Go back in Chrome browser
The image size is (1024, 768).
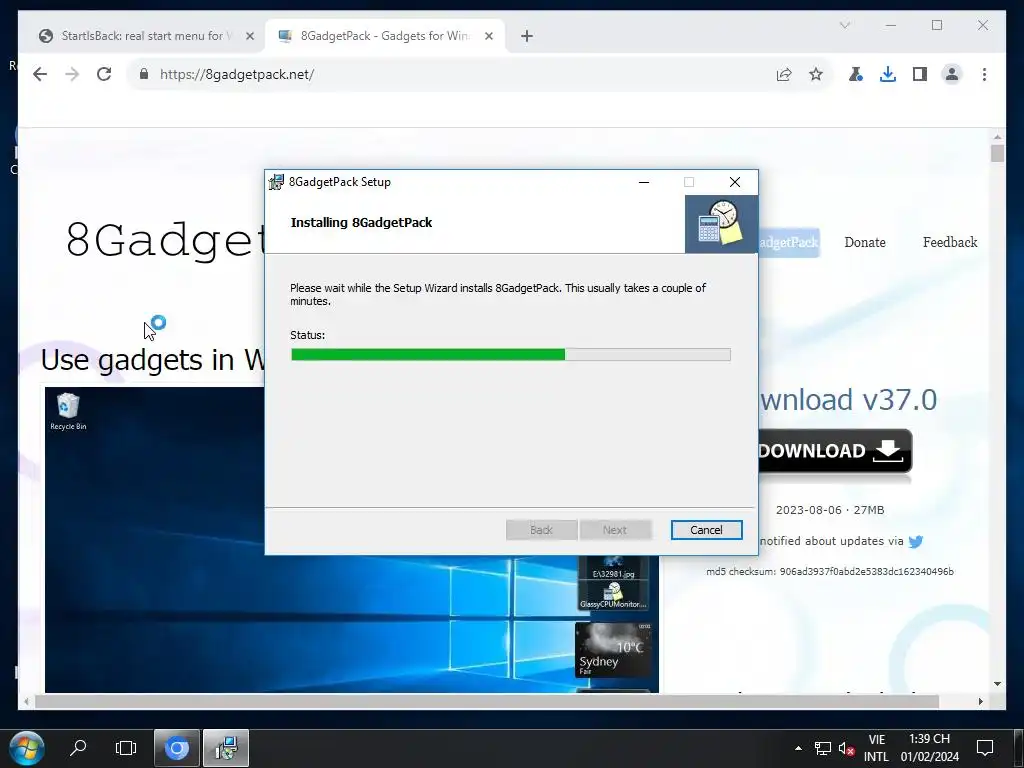(x=40, y=74)
